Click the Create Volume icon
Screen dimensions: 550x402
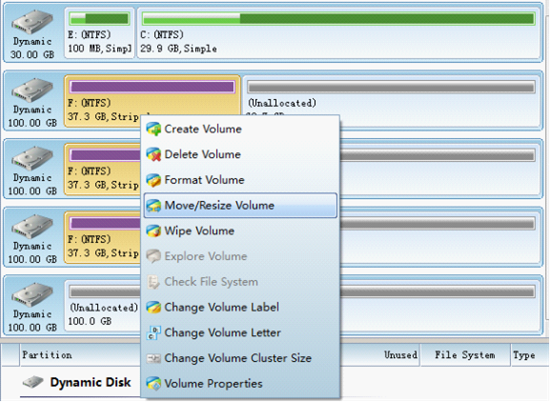pyautogui.click(x=154, y=129)
